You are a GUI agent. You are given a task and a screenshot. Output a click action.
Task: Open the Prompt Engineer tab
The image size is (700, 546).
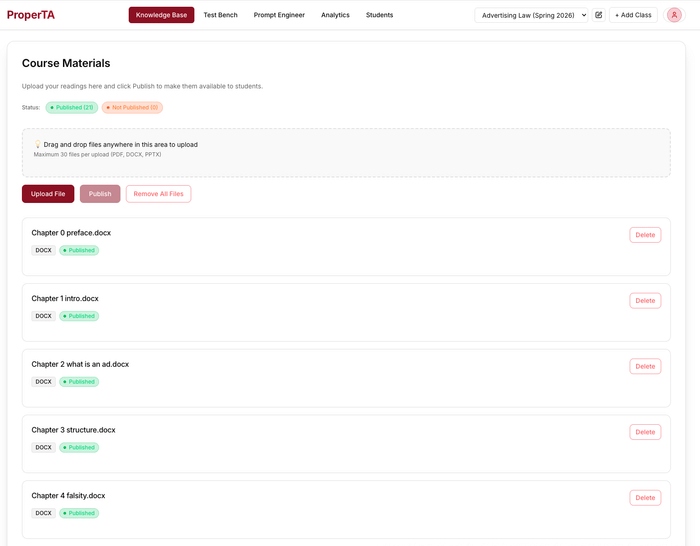(279, 15)
